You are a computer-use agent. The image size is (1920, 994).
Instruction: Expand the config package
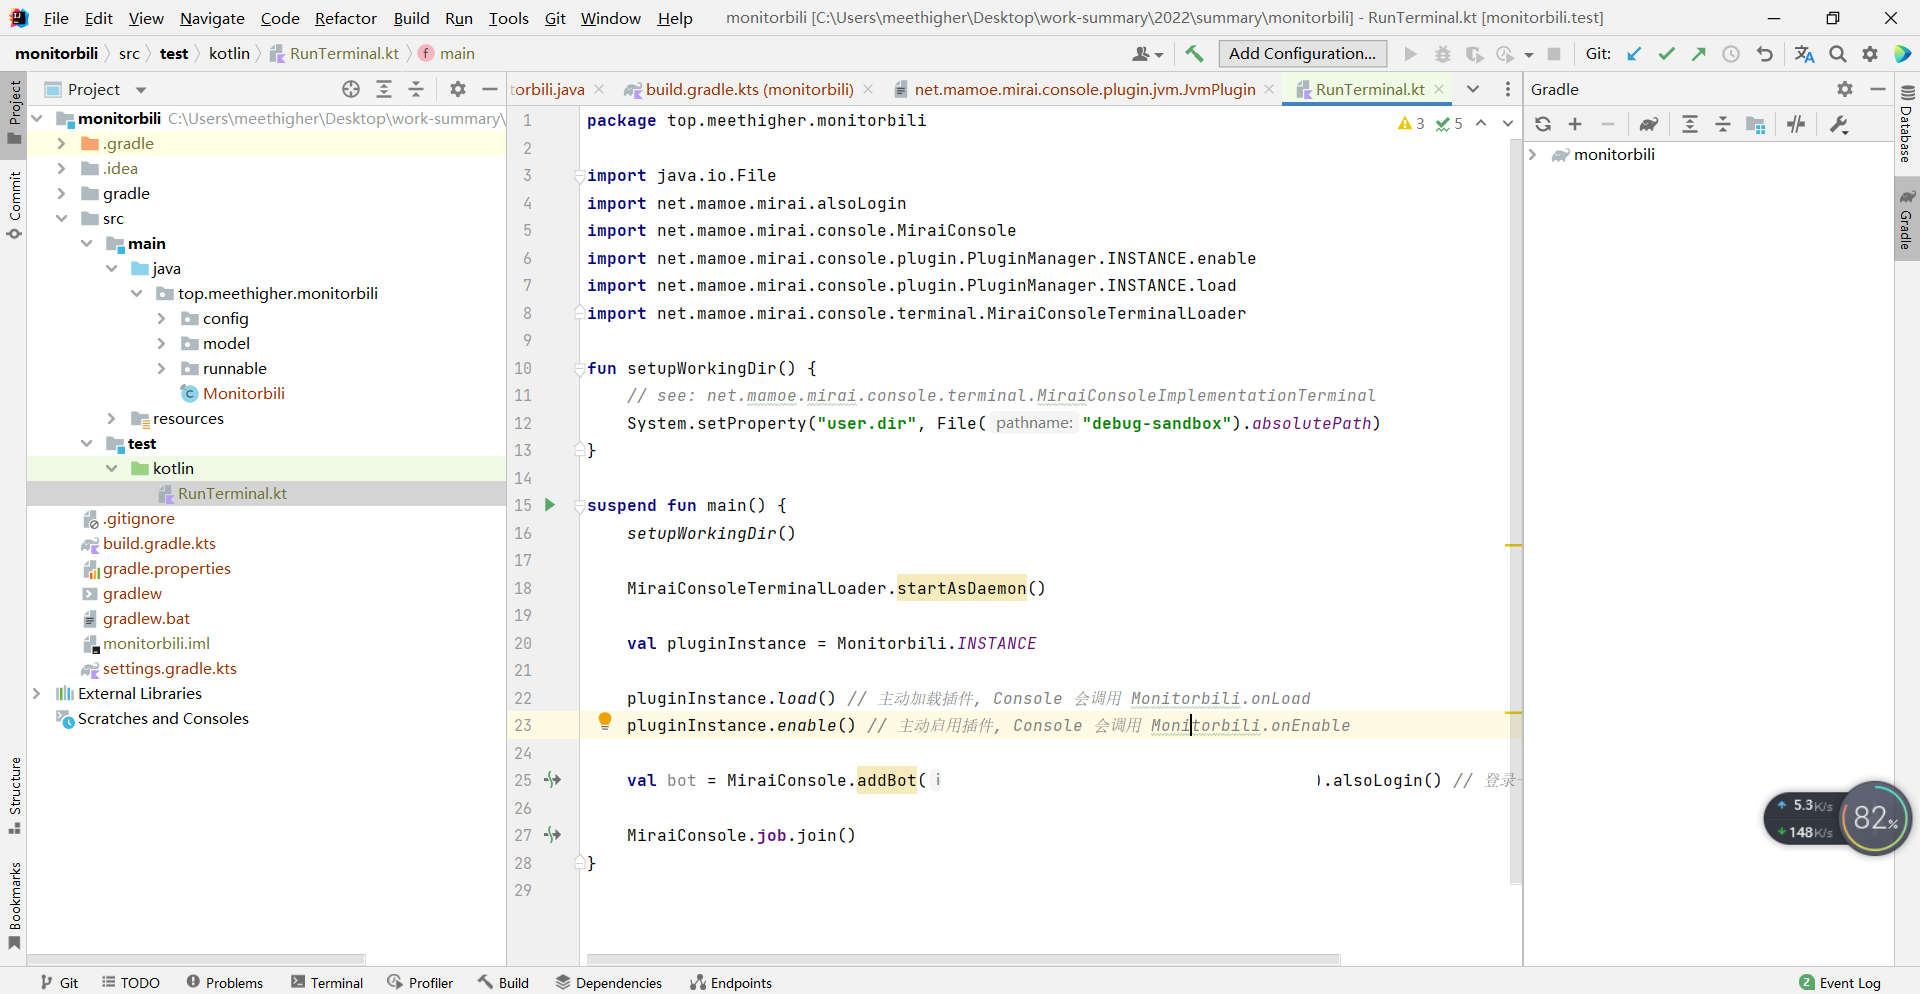pos(161,319)
